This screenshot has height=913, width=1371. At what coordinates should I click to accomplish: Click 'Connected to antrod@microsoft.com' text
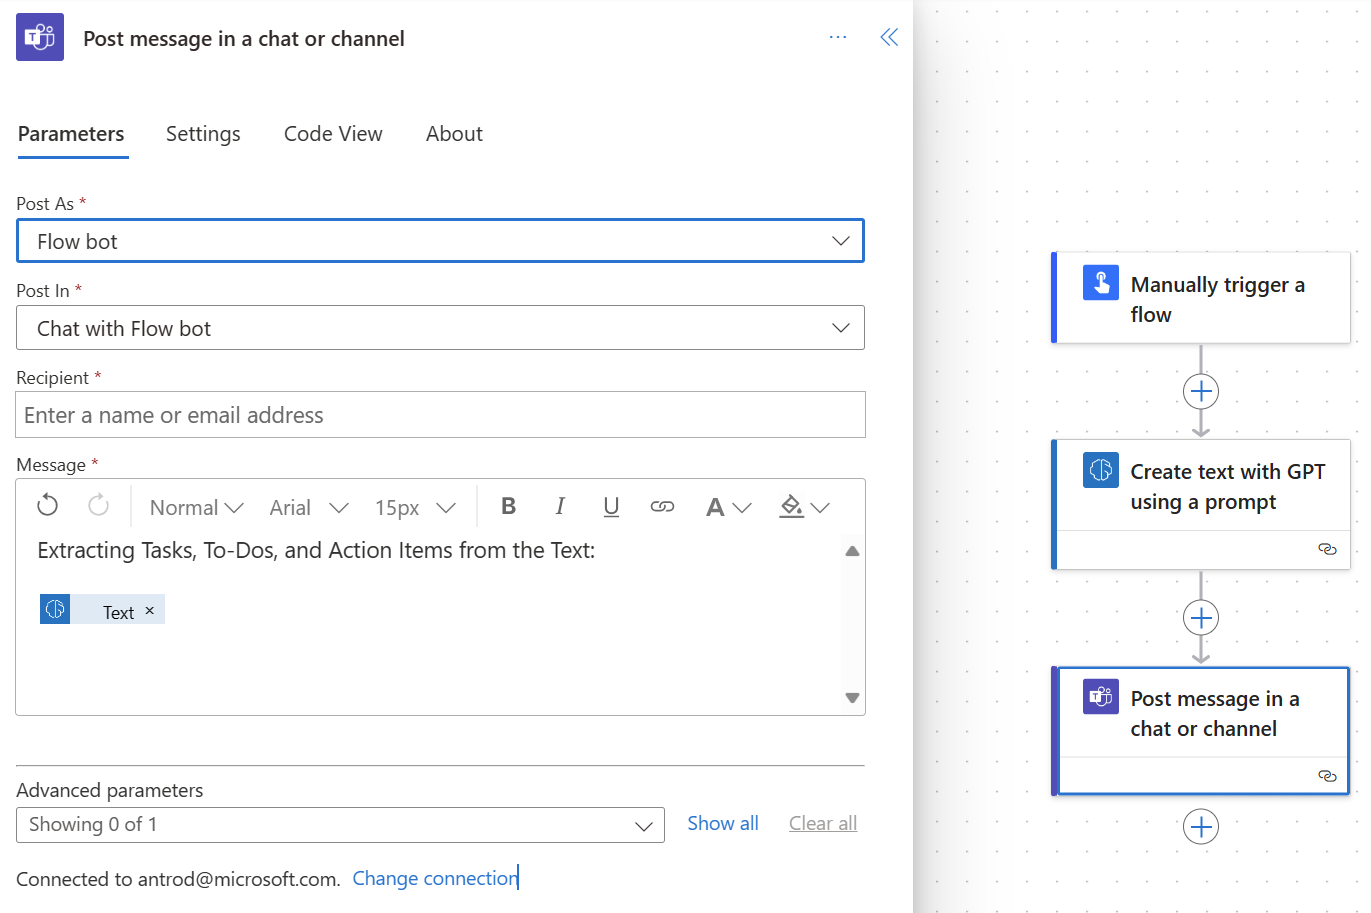178,879
